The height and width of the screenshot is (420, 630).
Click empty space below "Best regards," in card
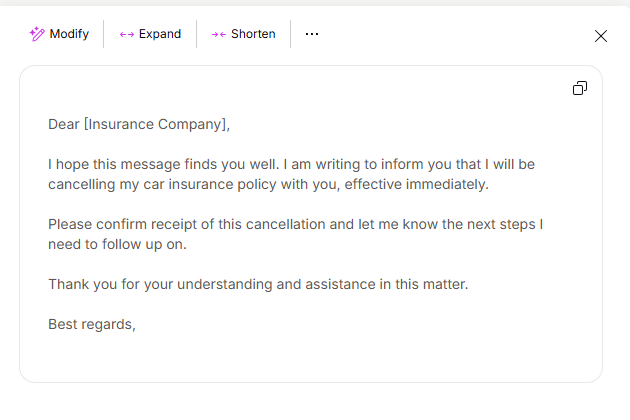[309, 358]
